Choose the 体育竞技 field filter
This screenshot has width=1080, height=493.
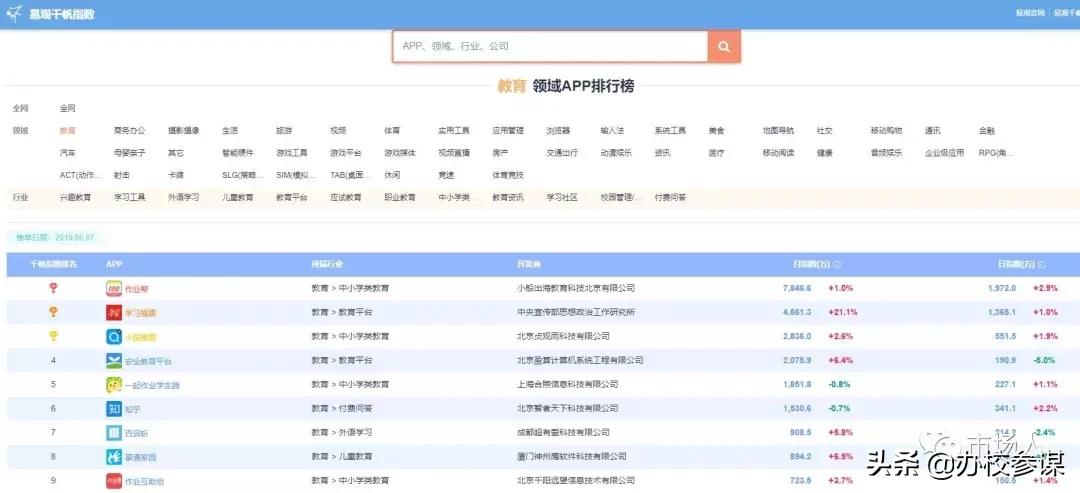click(x=508, y=175)
